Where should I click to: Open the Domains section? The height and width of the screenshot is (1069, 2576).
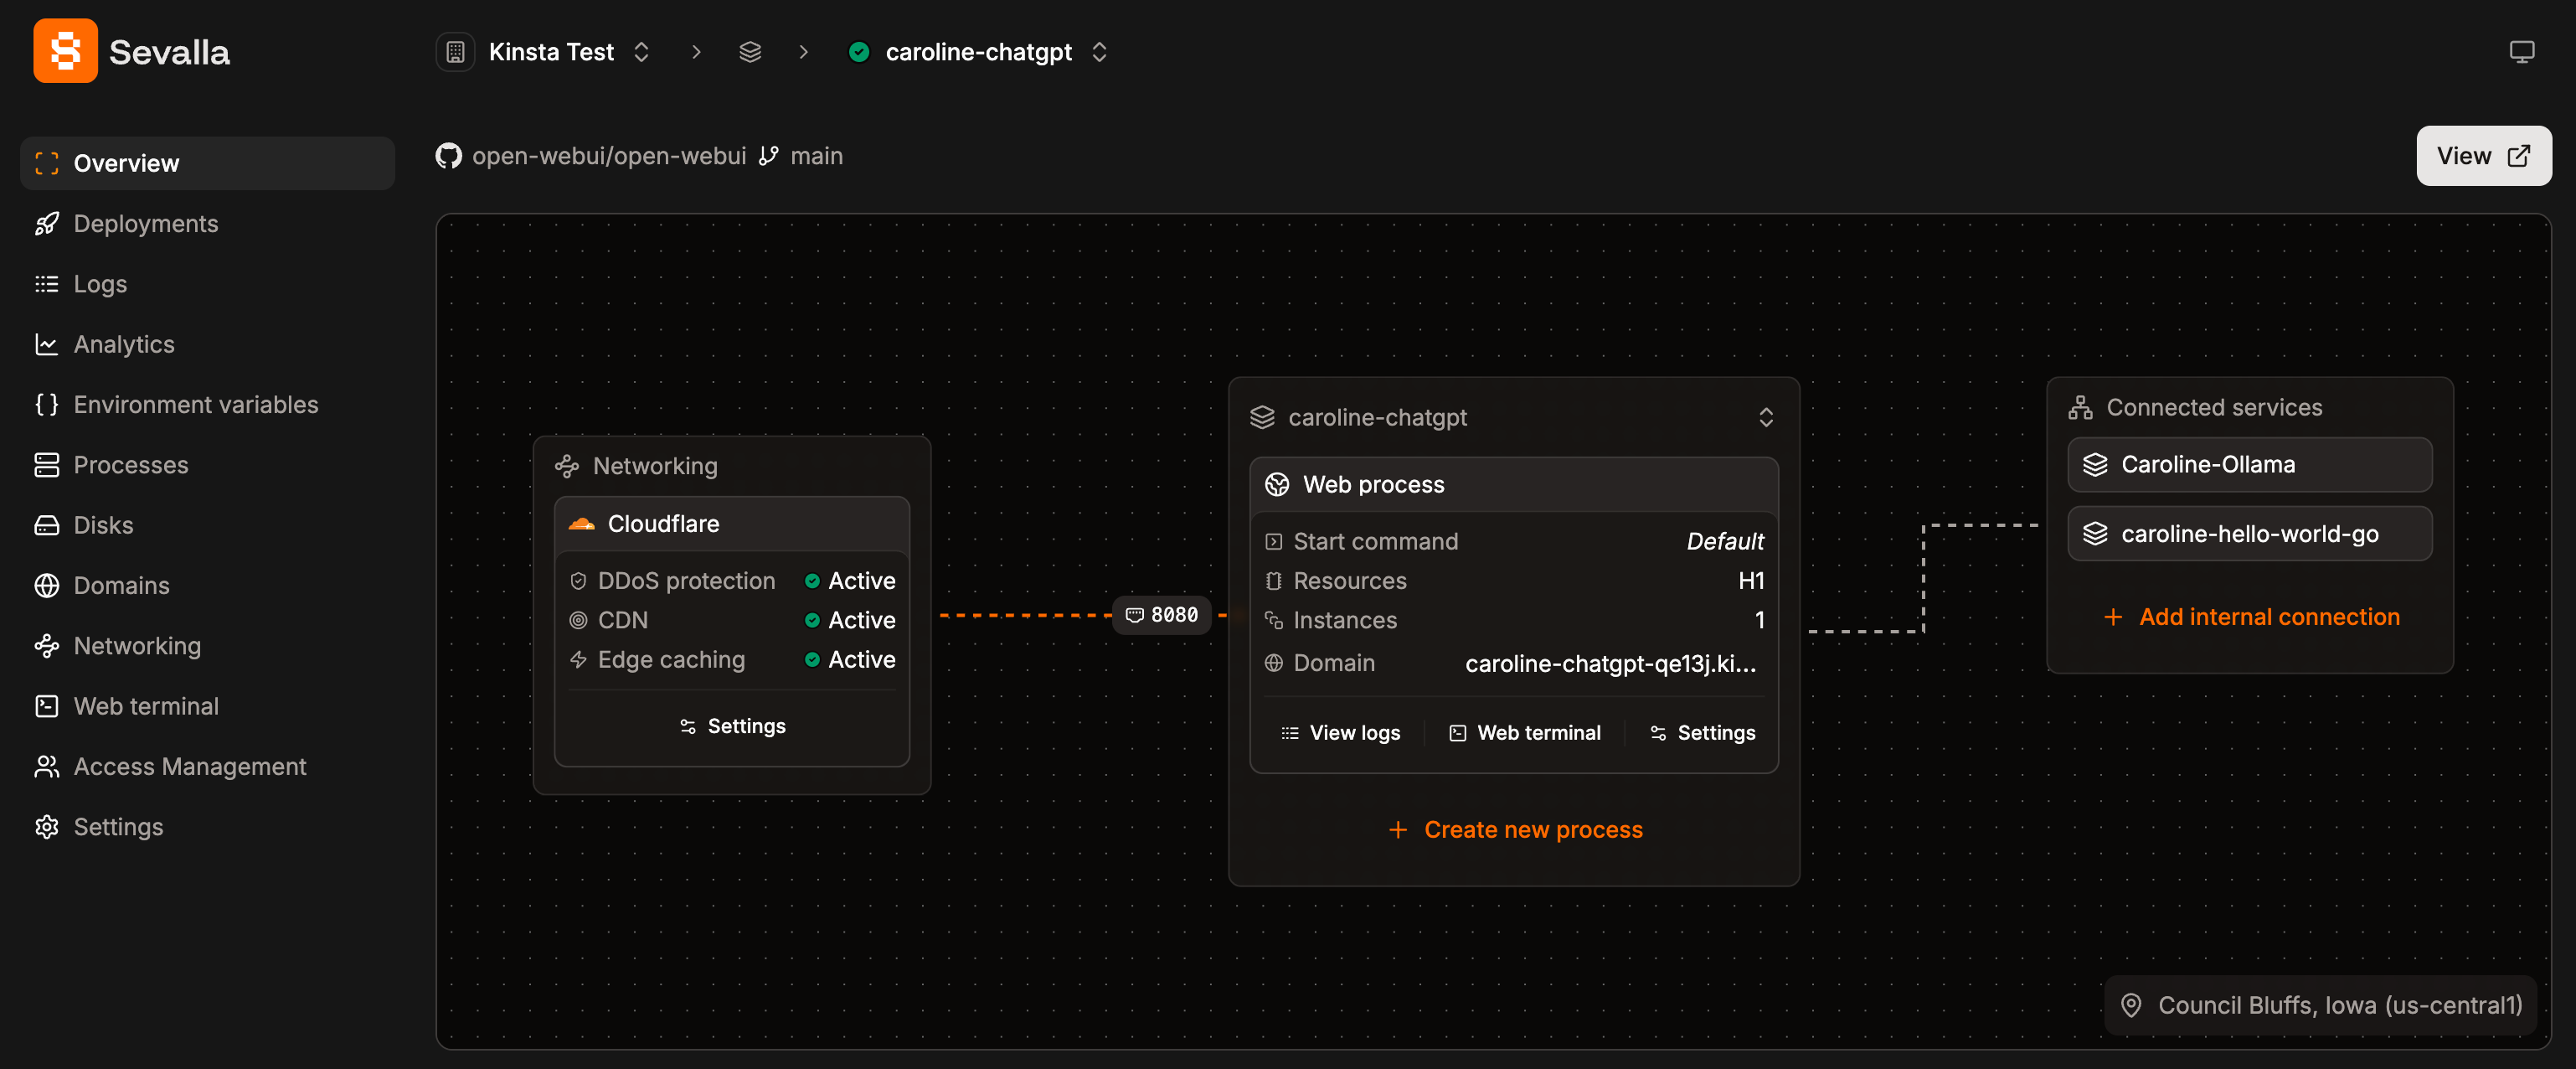120,585
